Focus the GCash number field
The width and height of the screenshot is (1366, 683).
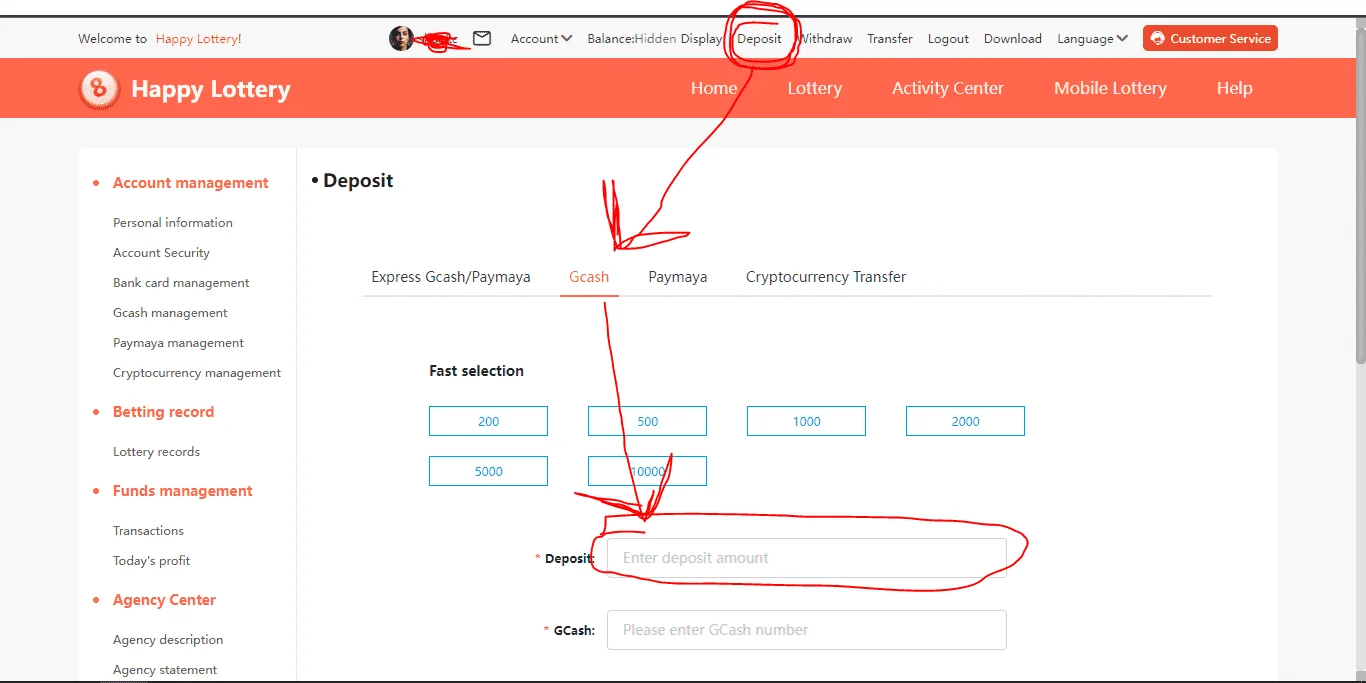click(806, 630)
